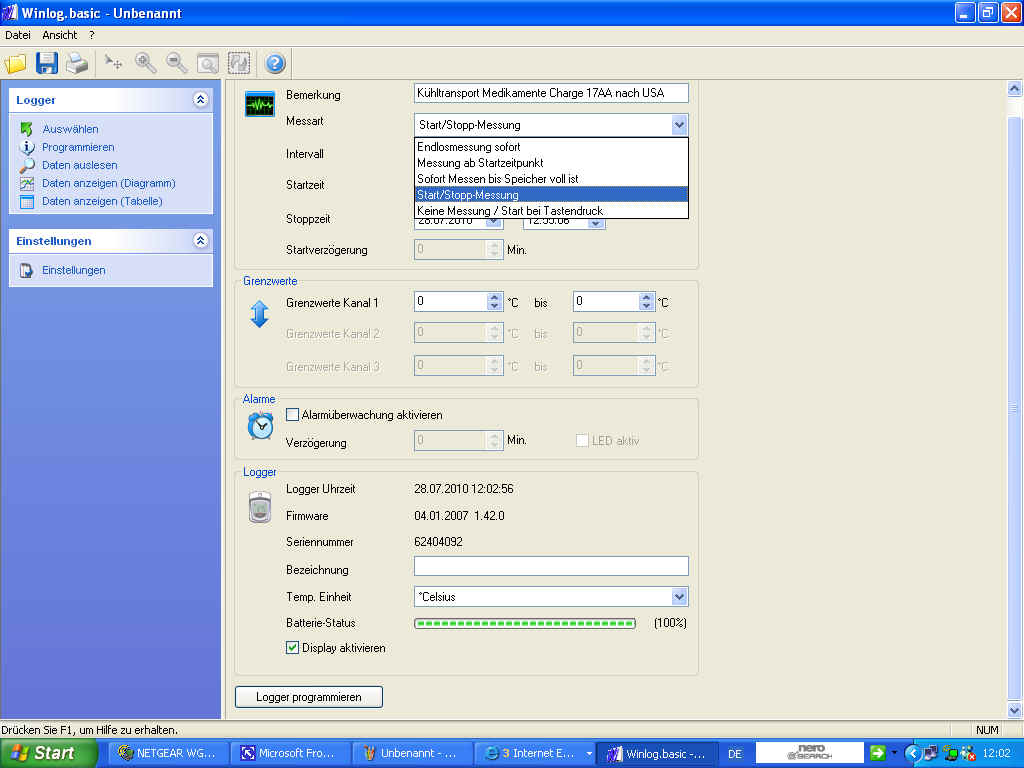Click the blue up-down arrow Grenzwerte icon
This screenshot has height=768, width=1024.
260,314
